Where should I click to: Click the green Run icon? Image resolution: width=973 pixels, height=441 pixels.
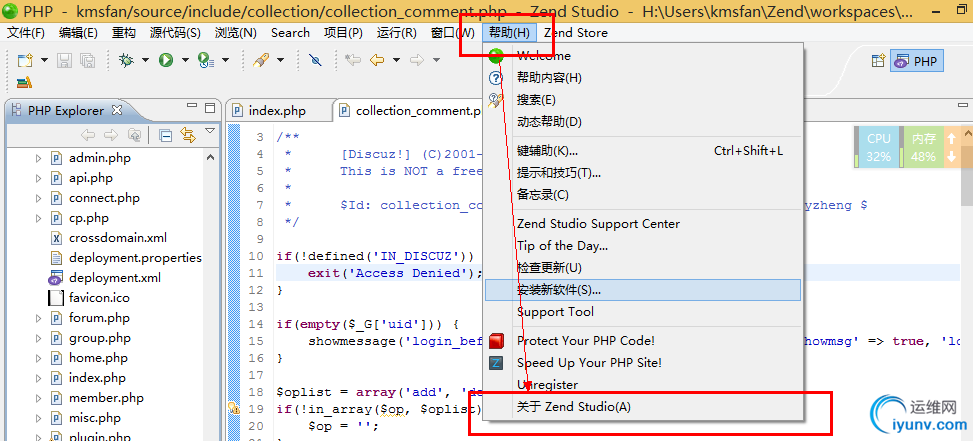[166, 60]
